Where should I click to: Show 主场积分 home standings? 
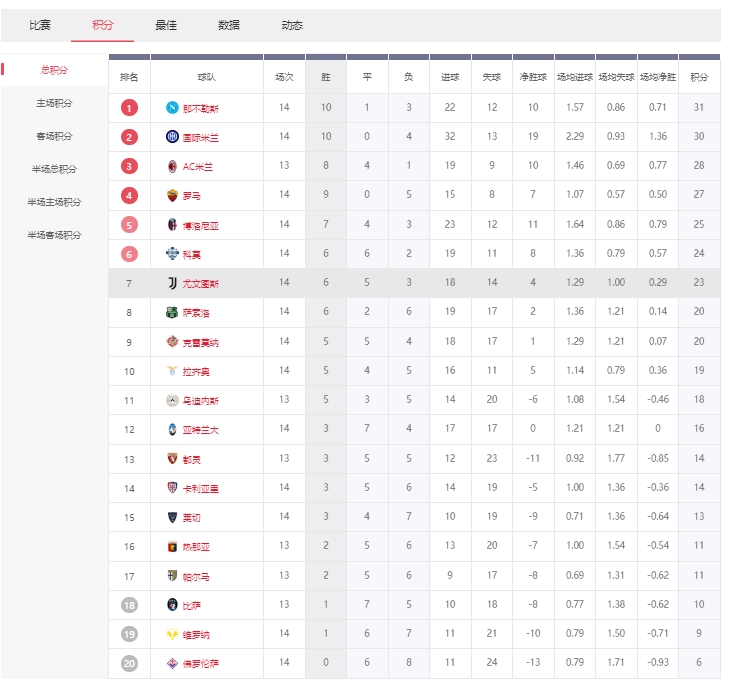(54, 103)
